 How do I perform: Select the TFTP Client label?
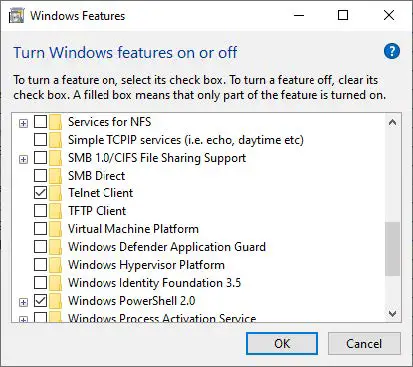tap(97, 211)
